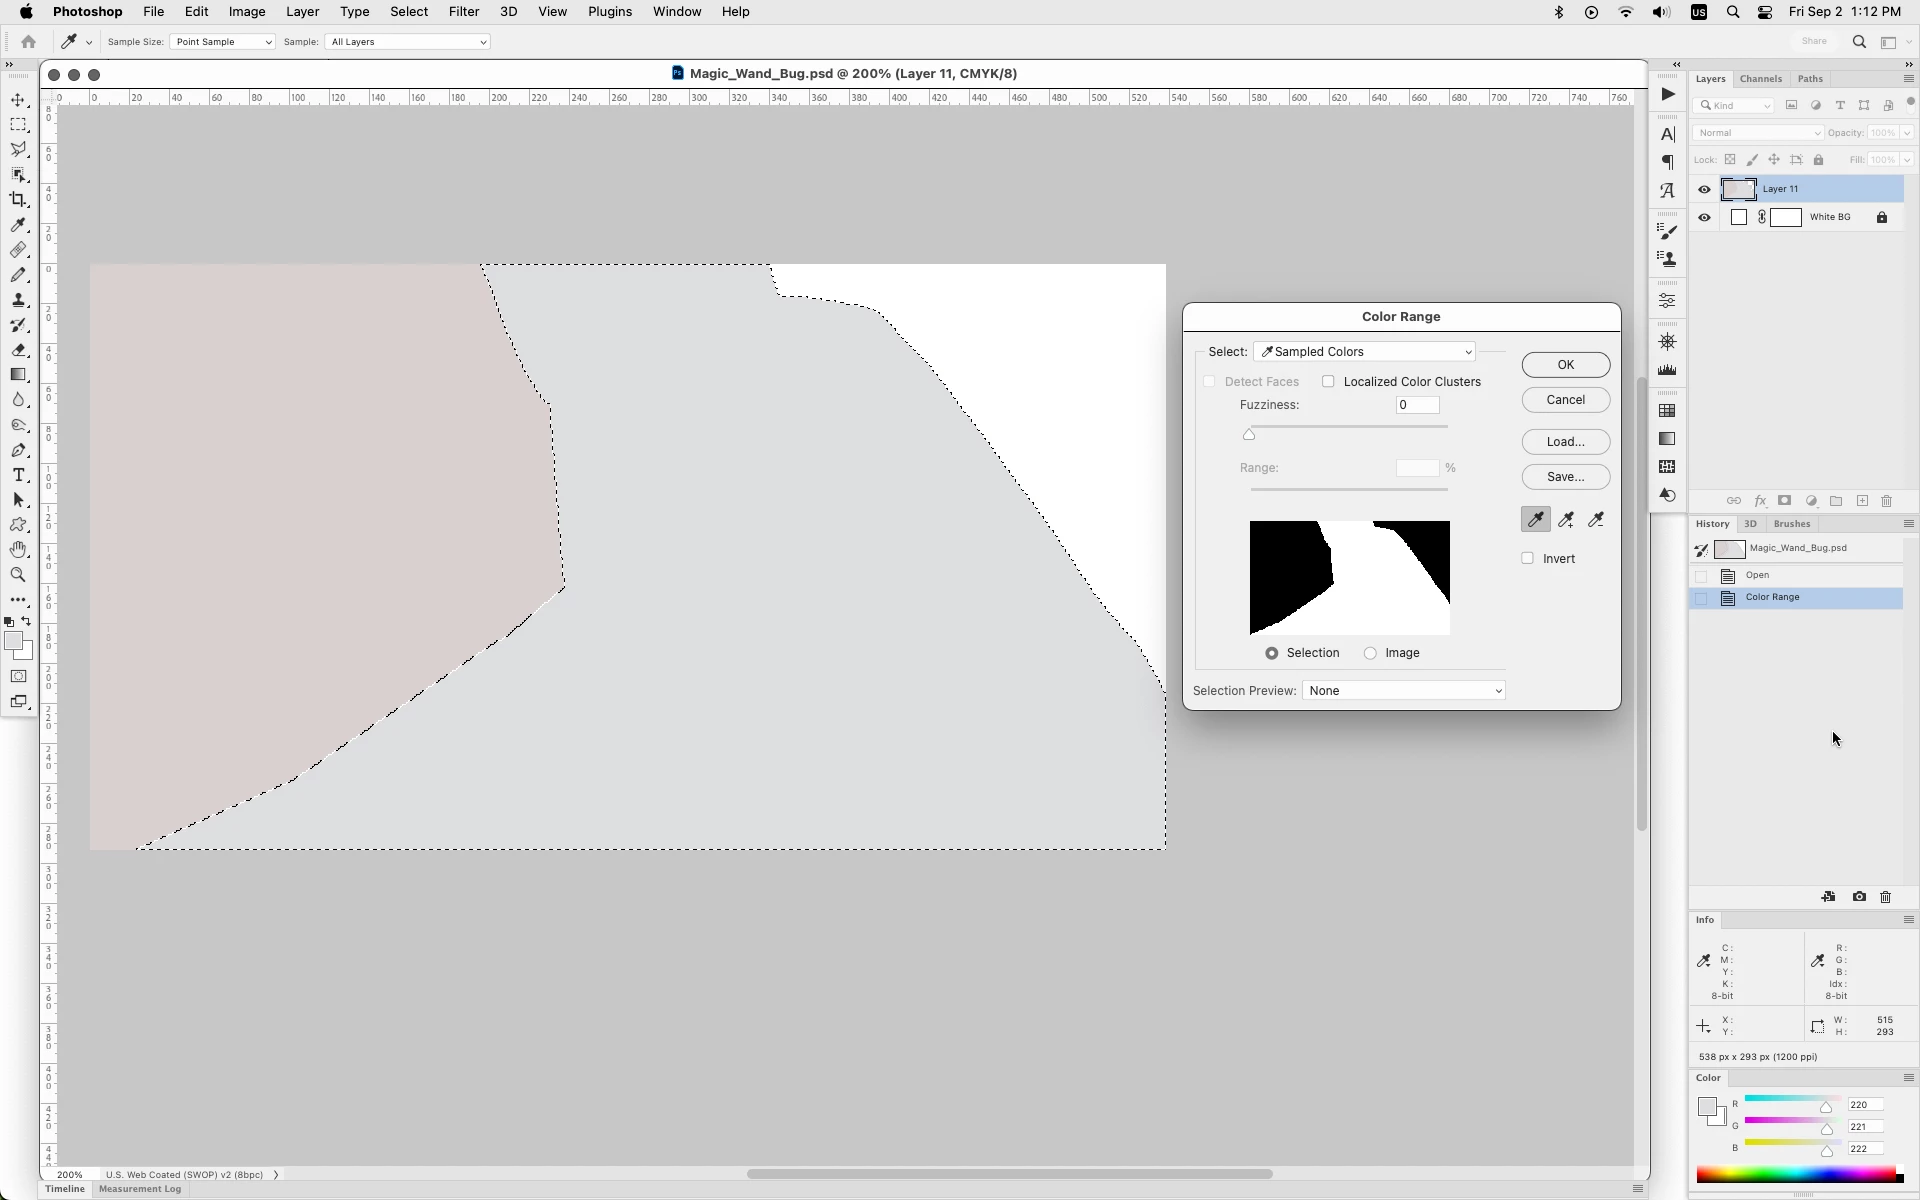Enable Localized Color Clusters checkbox
The height and width of the screenshot is (1200, 1920).
tap(1328, 381)
